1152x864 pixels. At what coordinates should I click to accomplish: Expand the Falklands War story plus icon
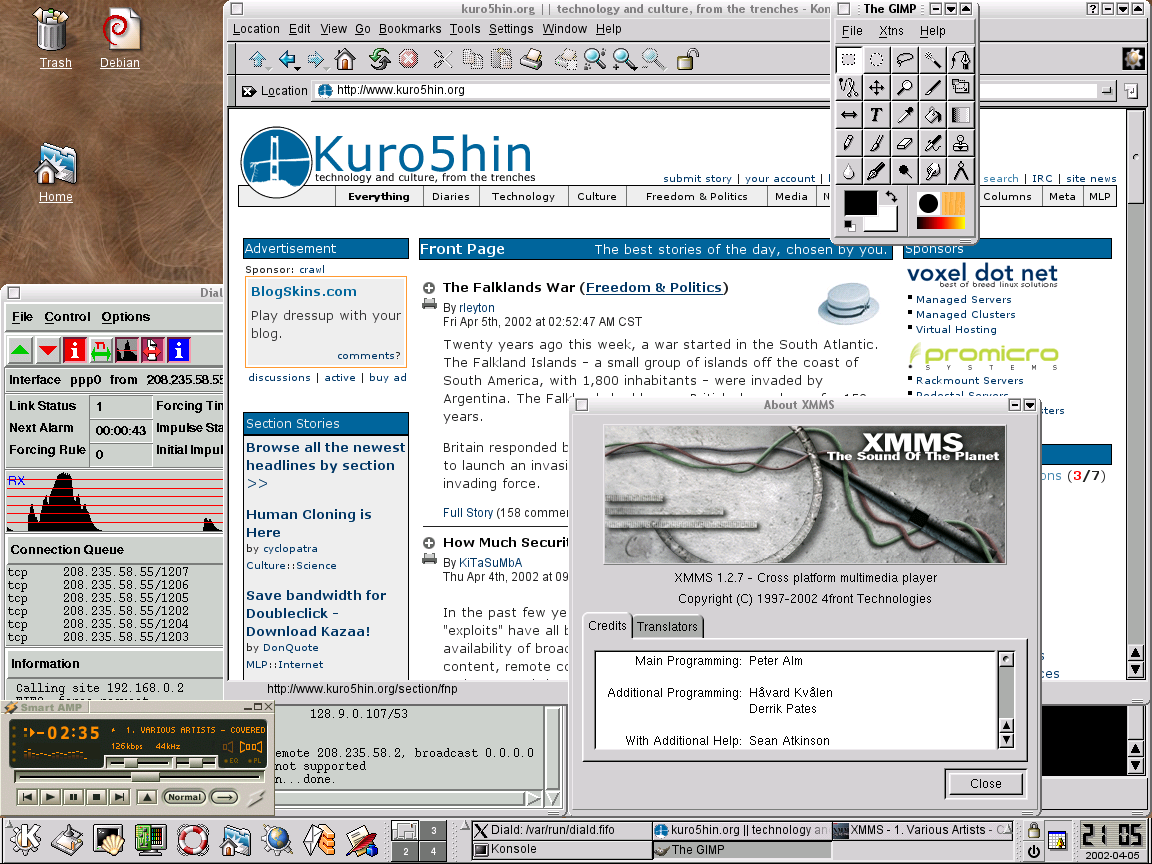pos(429,288)
